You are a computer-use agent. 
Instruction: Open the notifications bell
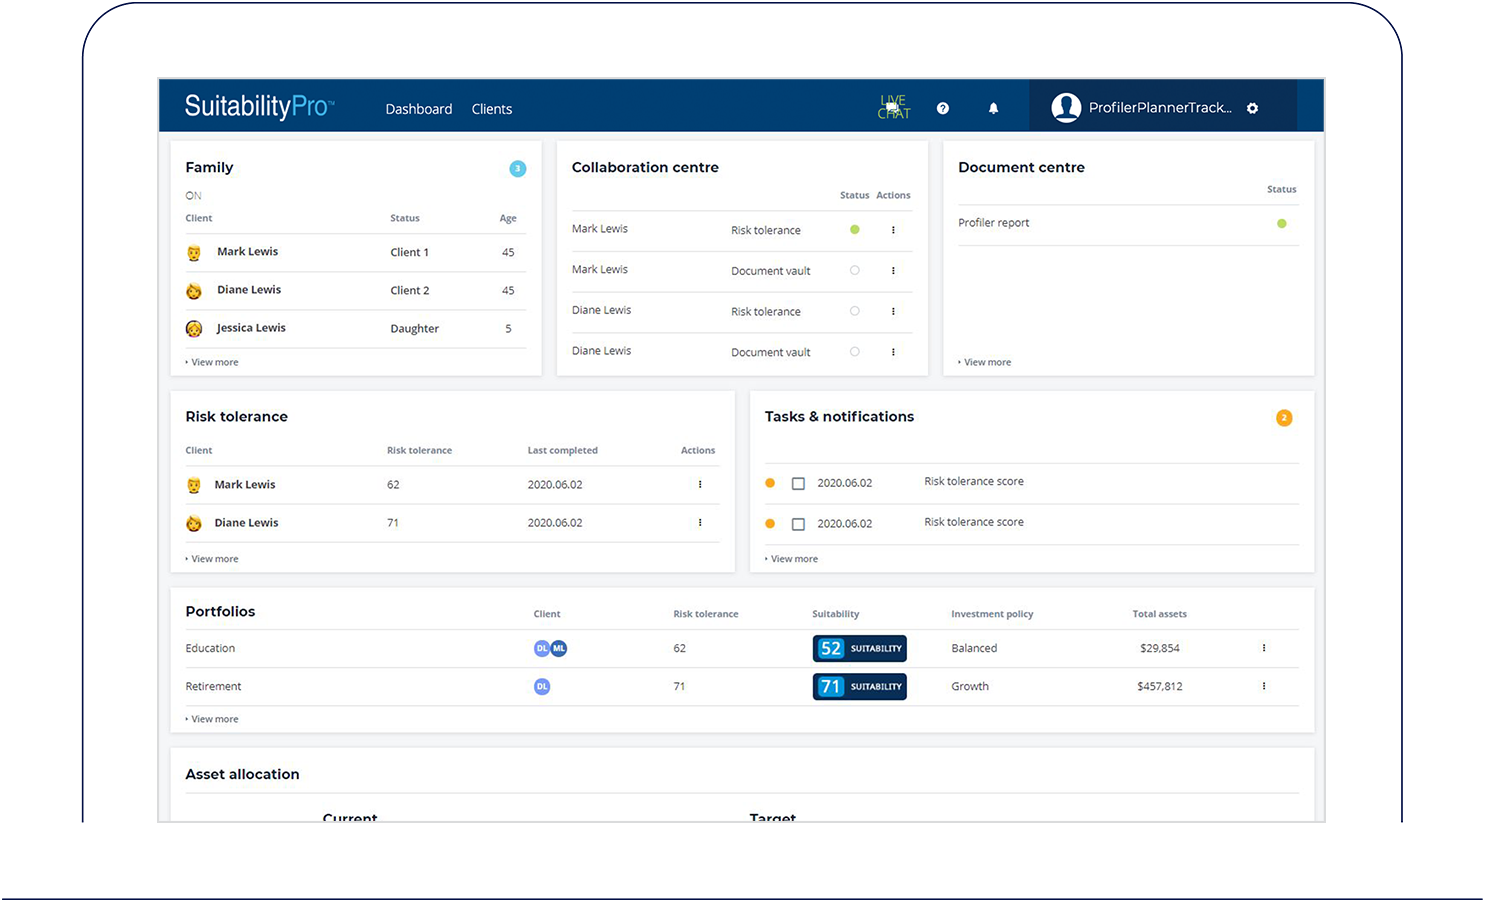(x=993, y=108)
